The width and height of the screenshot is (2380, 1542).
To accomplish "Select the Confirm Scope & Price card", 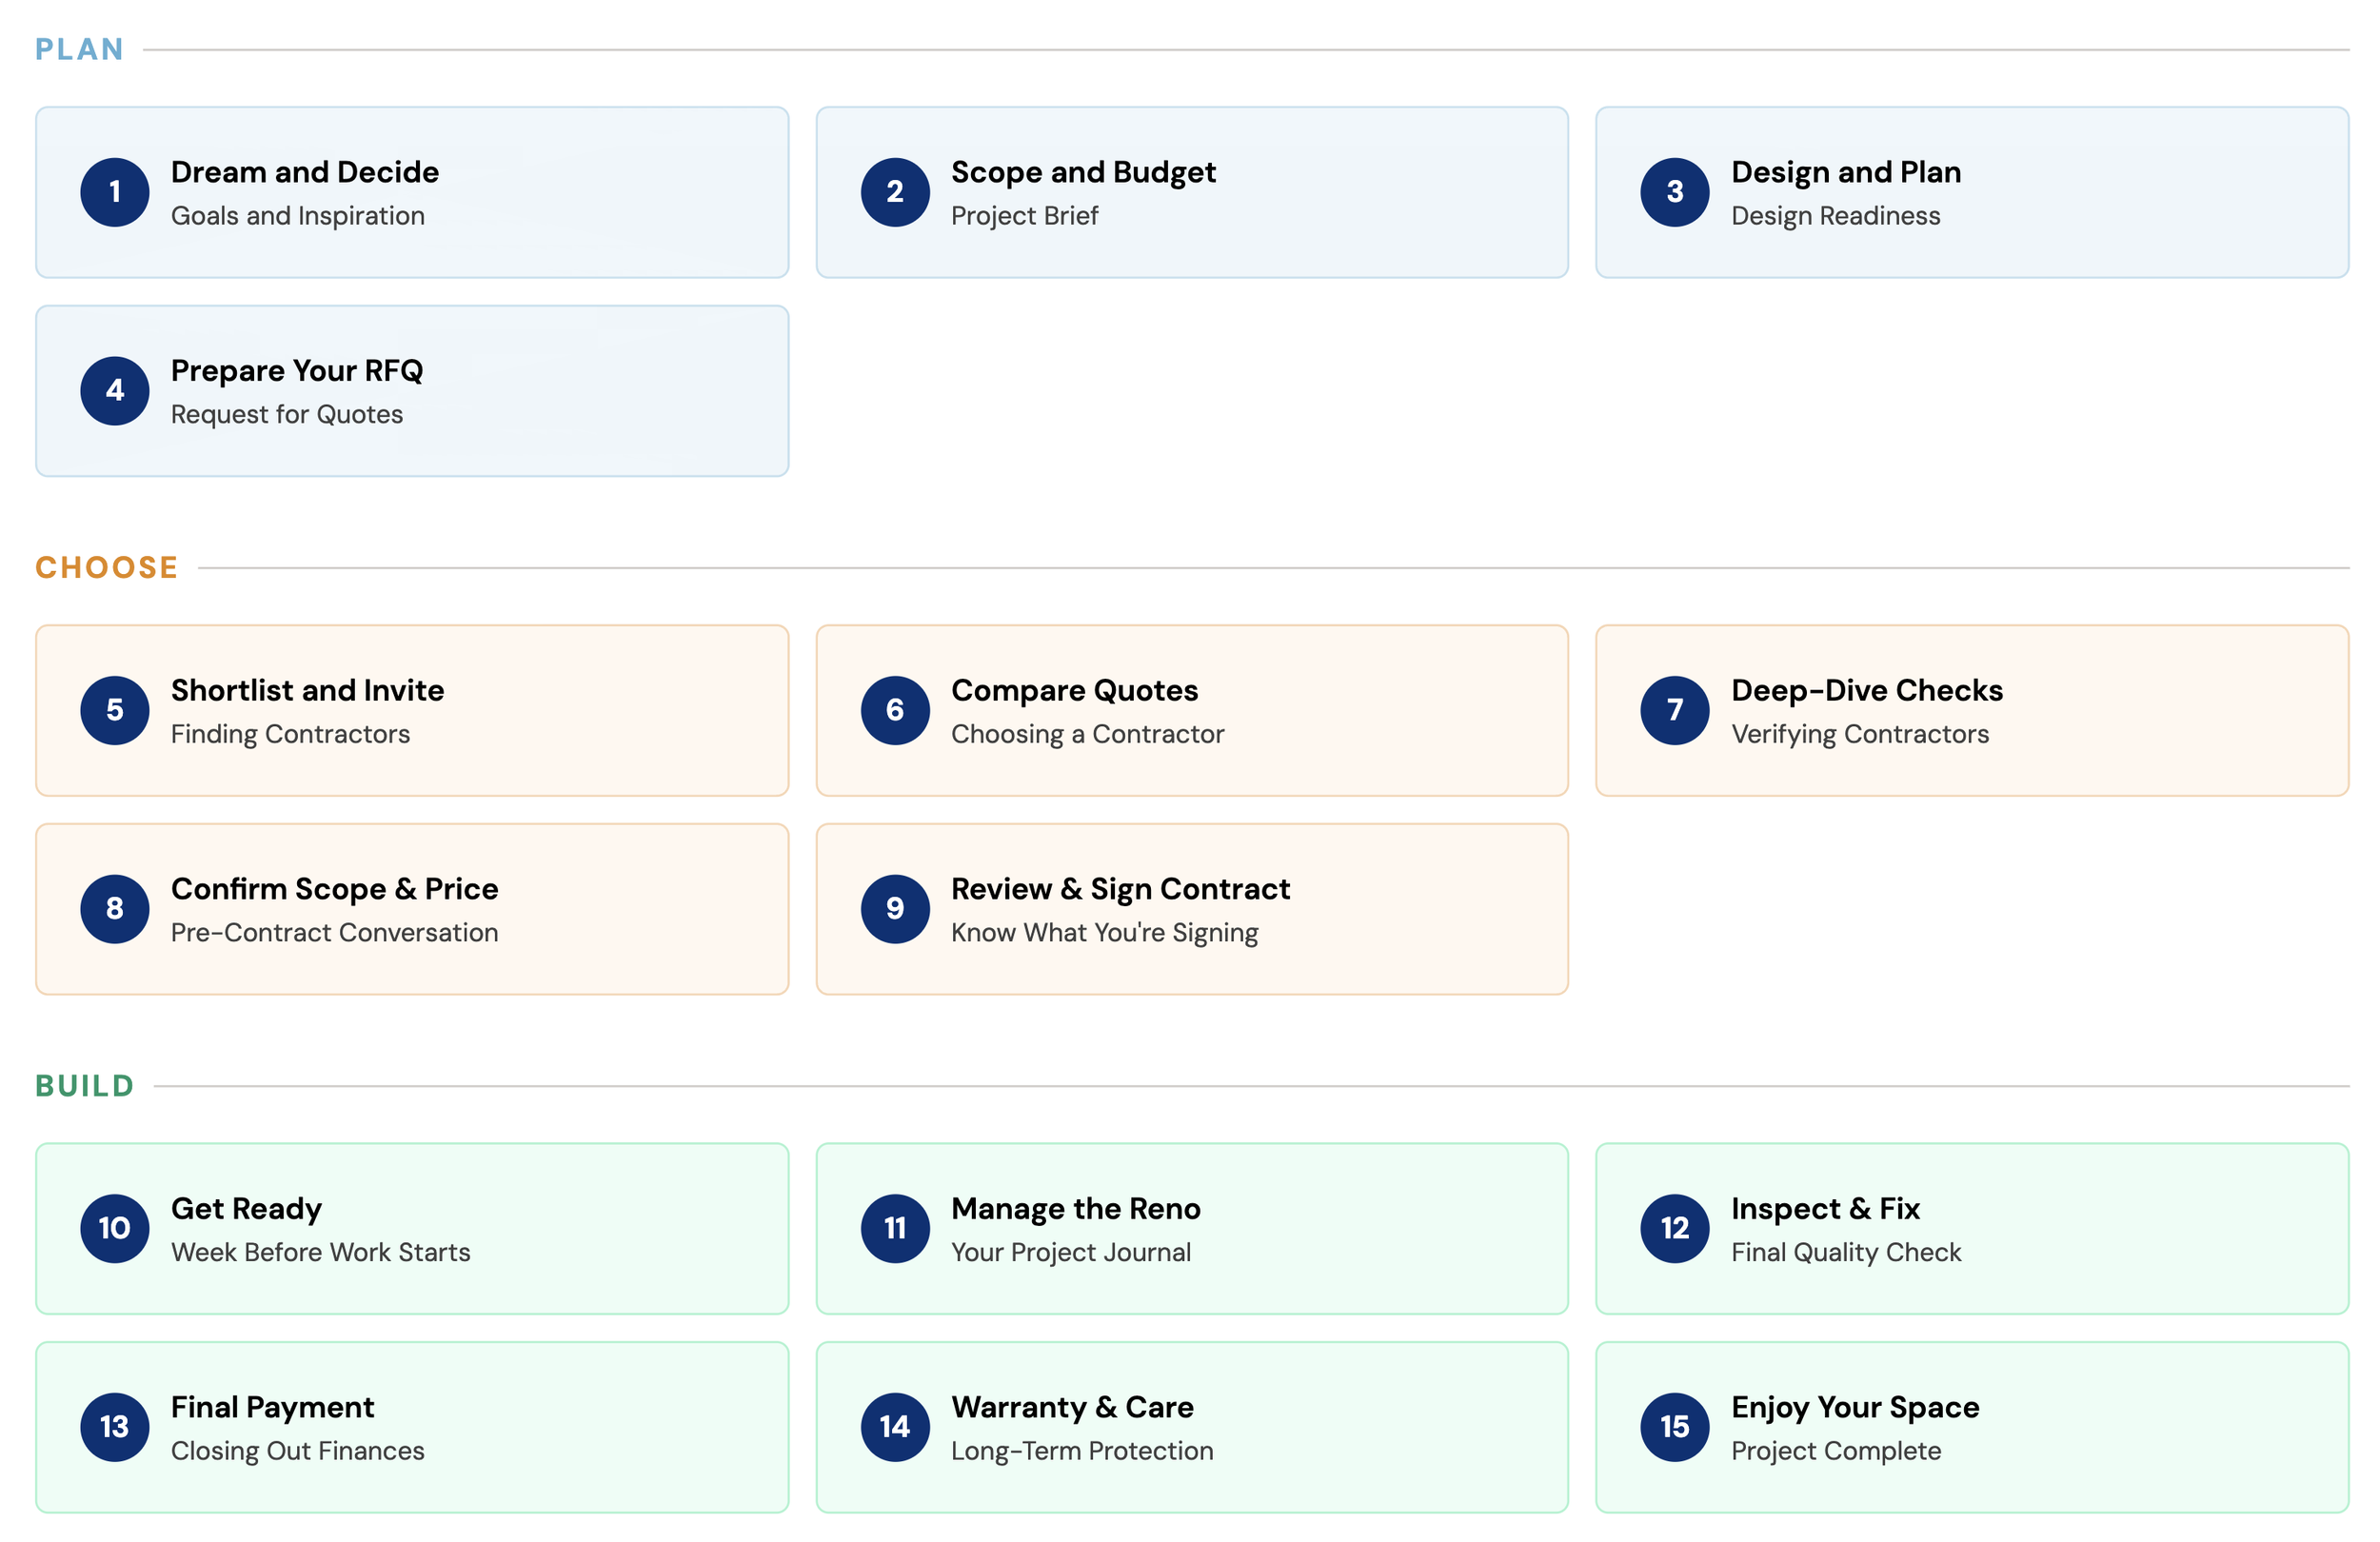I will coord(411,909).
